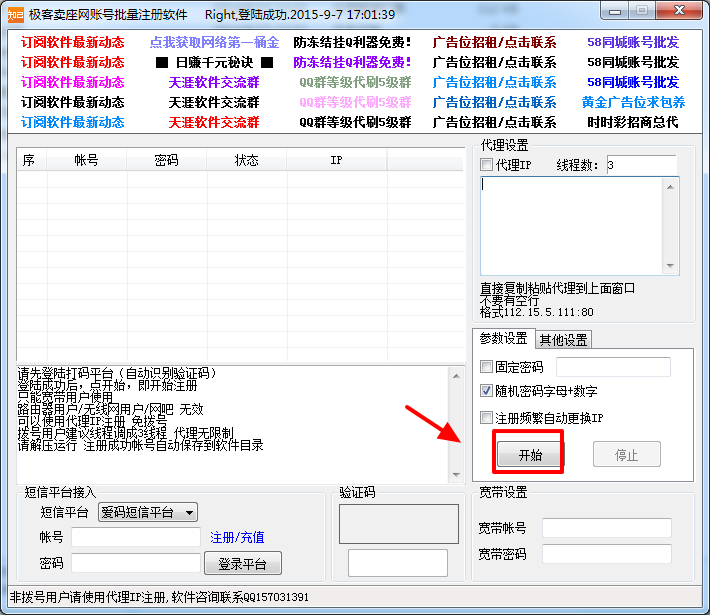Open black 防冻结挂Q利器免费 link
Image resolution: width=710 pixels, height=615 pixels.
coord(352,42)
